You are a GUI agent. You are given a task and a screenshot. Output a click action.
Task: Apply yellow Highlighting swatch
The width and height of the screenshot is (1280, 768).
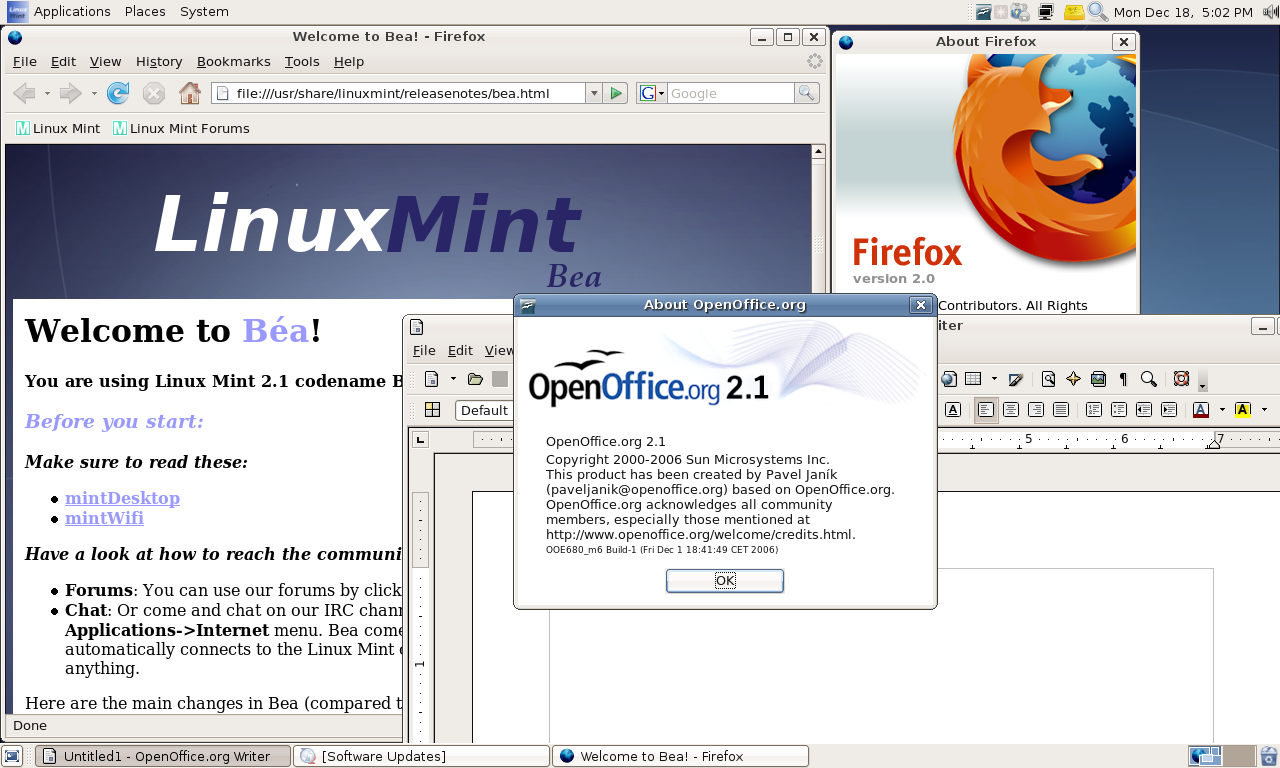tap(1243, 409)
